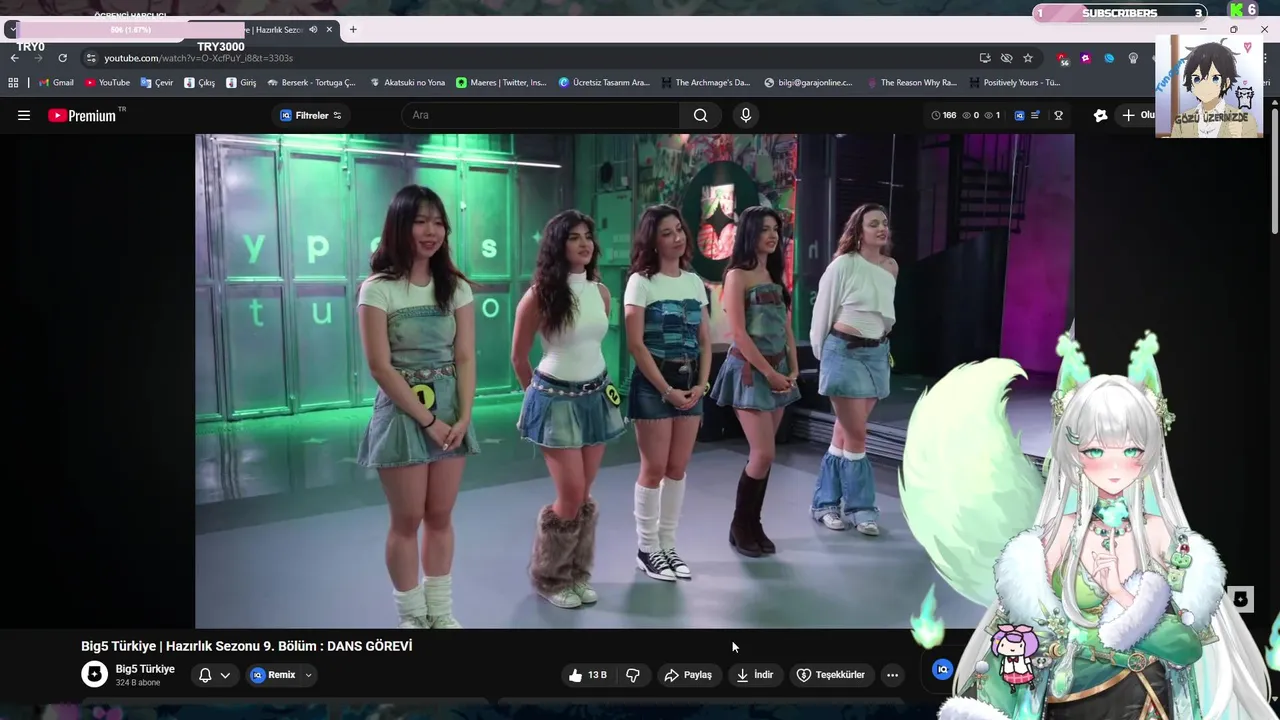Open the Positively Yours bookmark
Image resolution: width=1280 pixels, height=720 pixels.
point(1014,83)
